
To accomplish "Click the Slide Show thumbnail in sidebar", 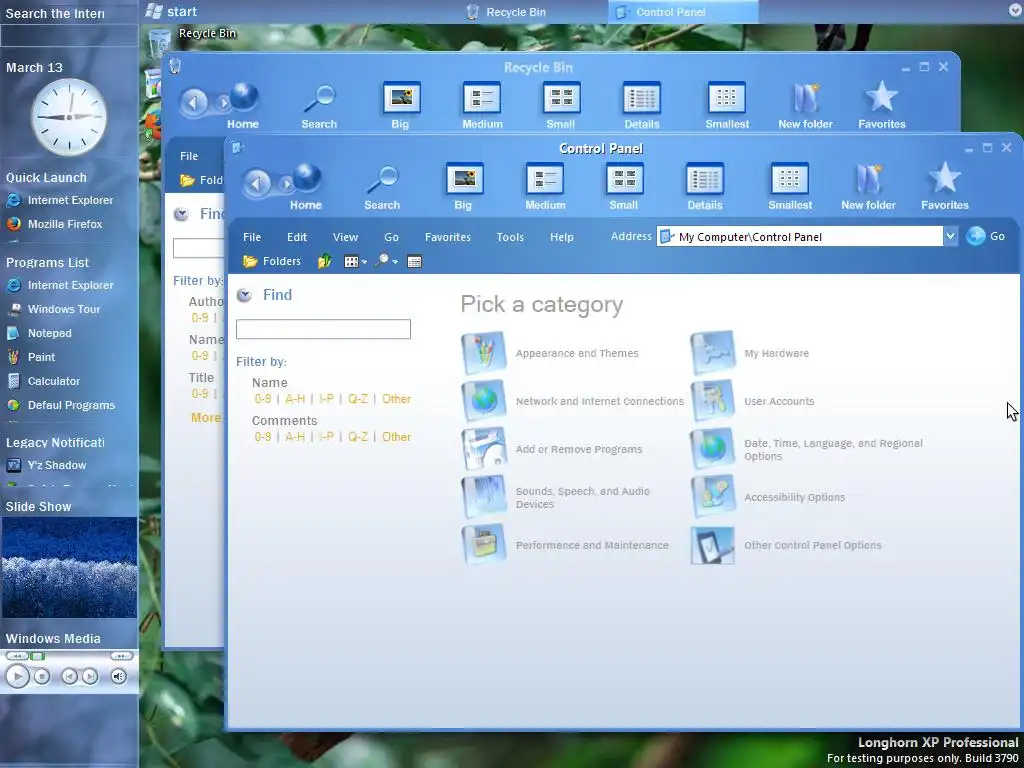I will [69, 568].
